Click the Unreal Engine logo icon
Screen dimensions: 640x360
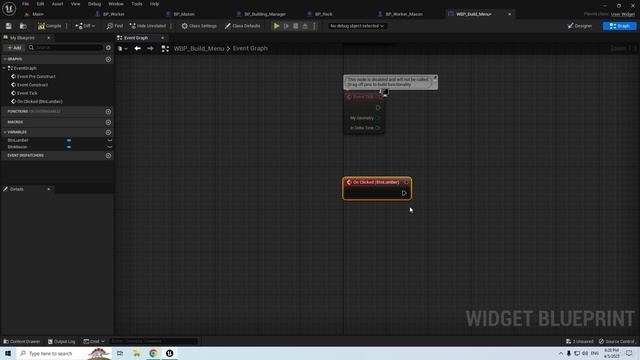tap(9, 8)
